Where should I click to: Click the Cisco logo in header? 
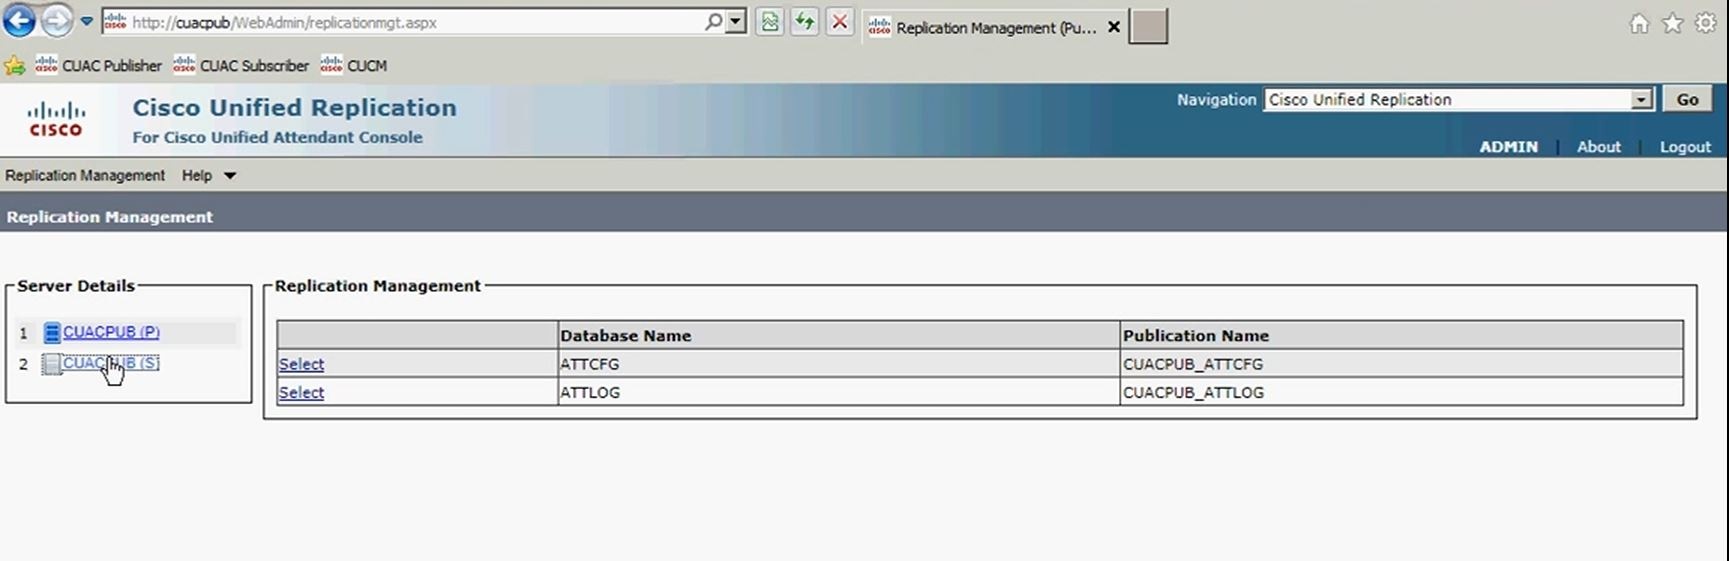pyautogui.click(x=56, y=119)
